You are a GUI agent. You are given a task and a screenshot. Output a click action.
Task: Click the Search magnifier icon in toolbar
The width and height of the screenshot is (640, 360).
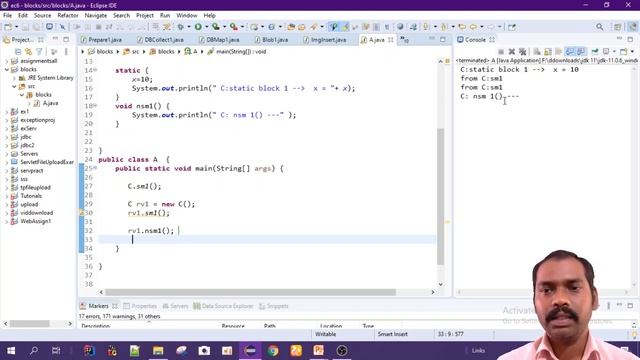click(x=600, y=27)
